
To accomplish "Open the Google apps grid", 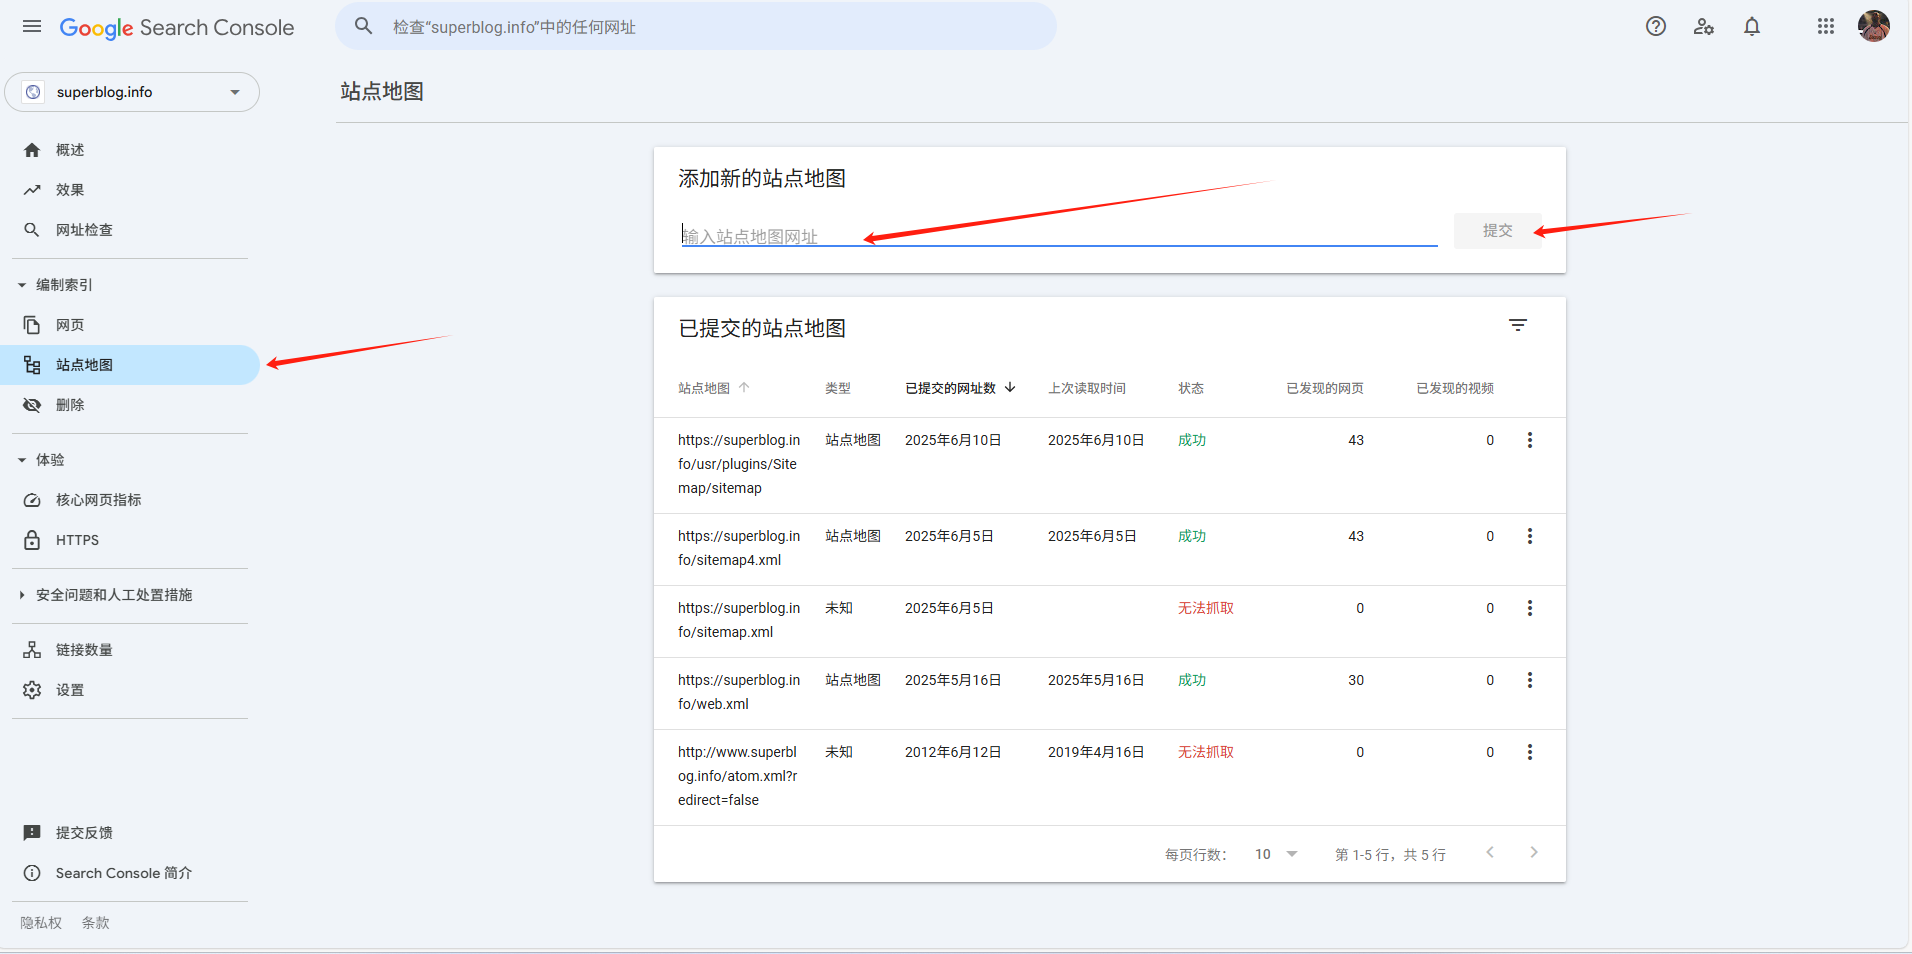I will click(x=1826, y=27).
